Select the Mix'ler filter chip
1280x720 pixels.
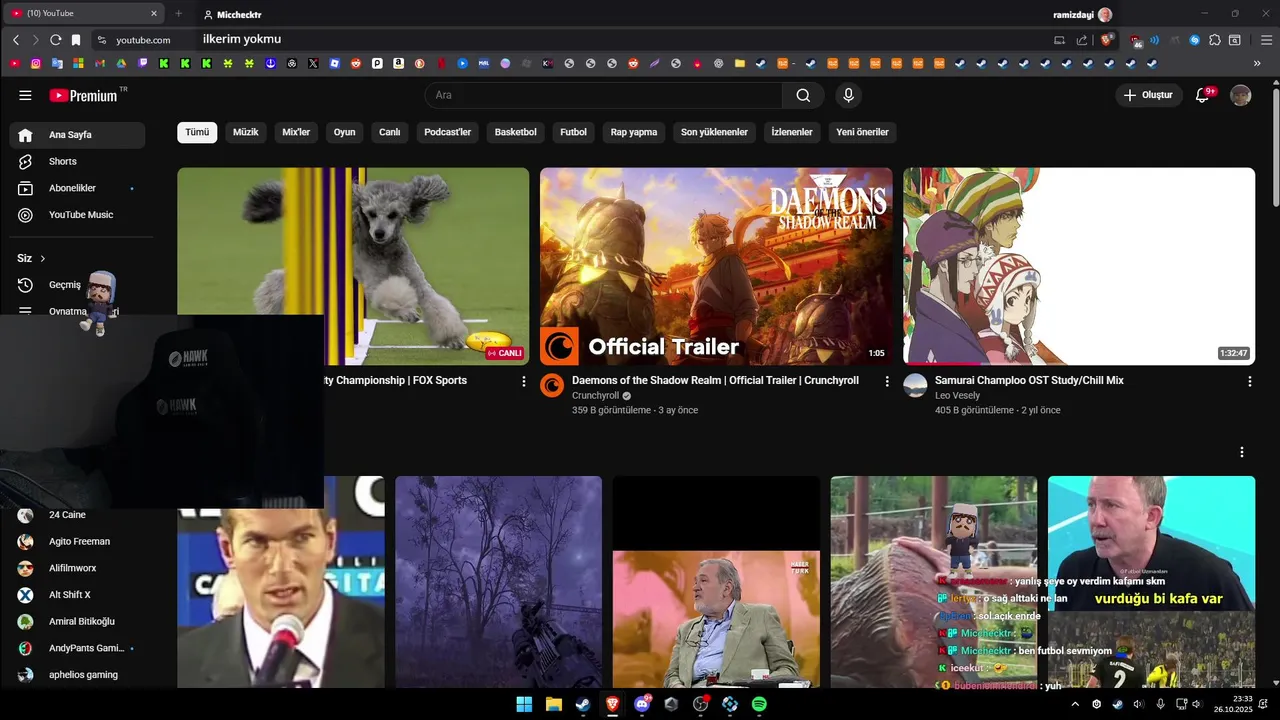tap(296, 132)
